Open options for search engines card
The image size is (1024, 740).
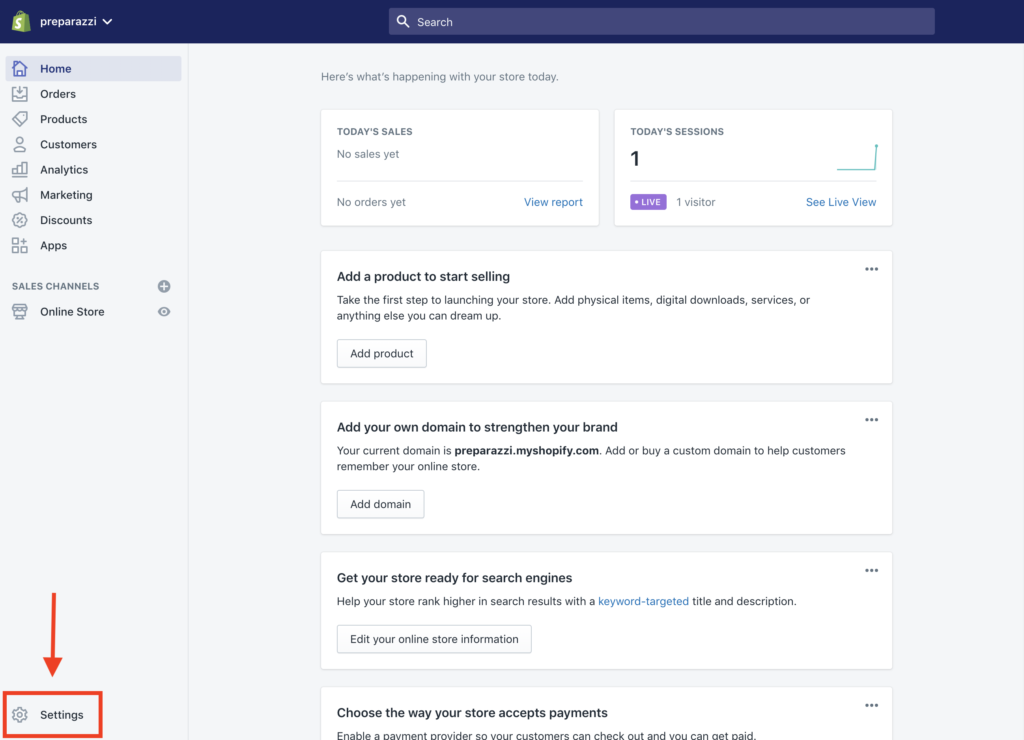(871, 571)
